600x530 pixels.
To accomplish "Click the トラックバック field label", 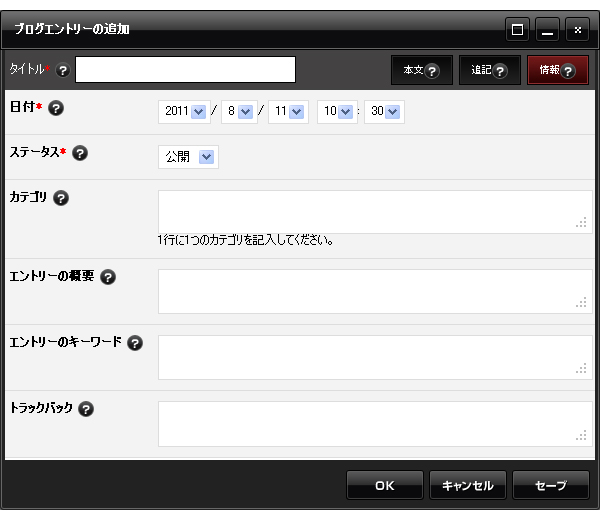I will pyautogui.click(x=41, y=408).
